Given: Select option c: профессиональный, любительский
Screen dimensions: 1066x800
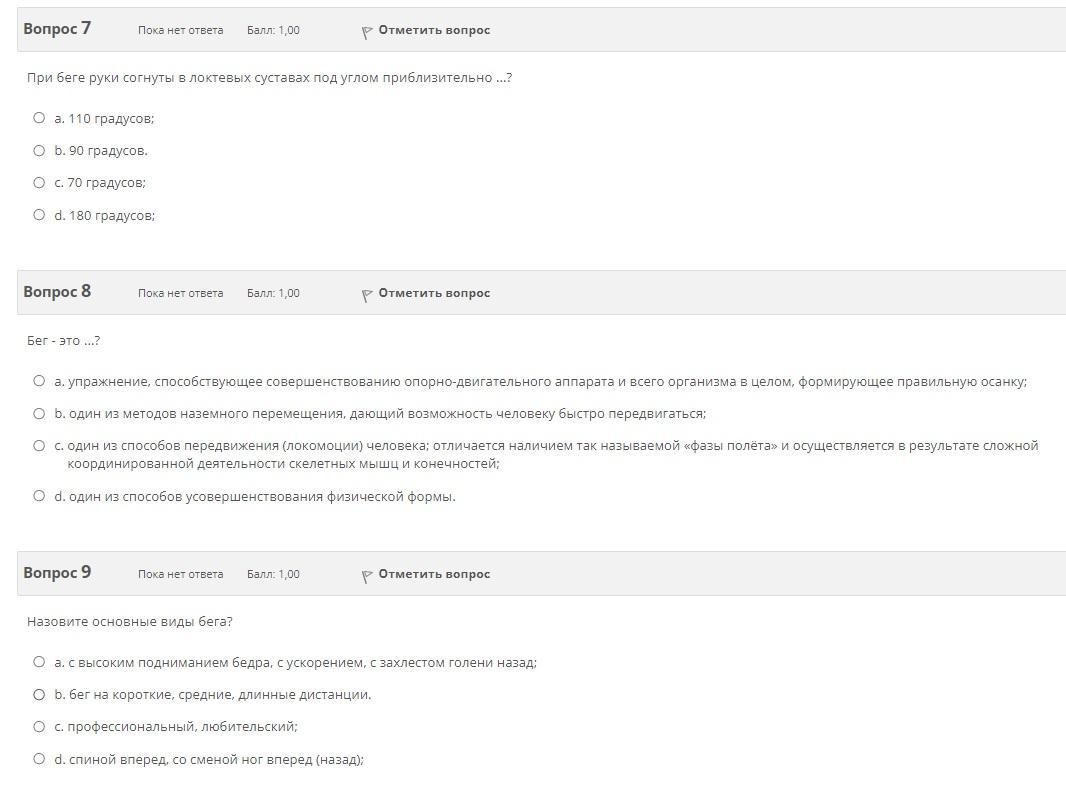Looking at the screenshot, I should tap(39, 727).
